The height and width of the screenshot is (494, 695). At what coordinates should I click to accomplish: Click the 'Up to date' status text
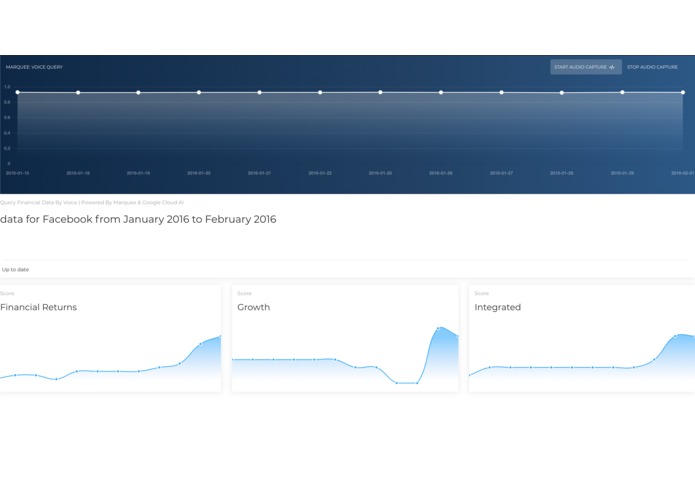coord(16,269)
